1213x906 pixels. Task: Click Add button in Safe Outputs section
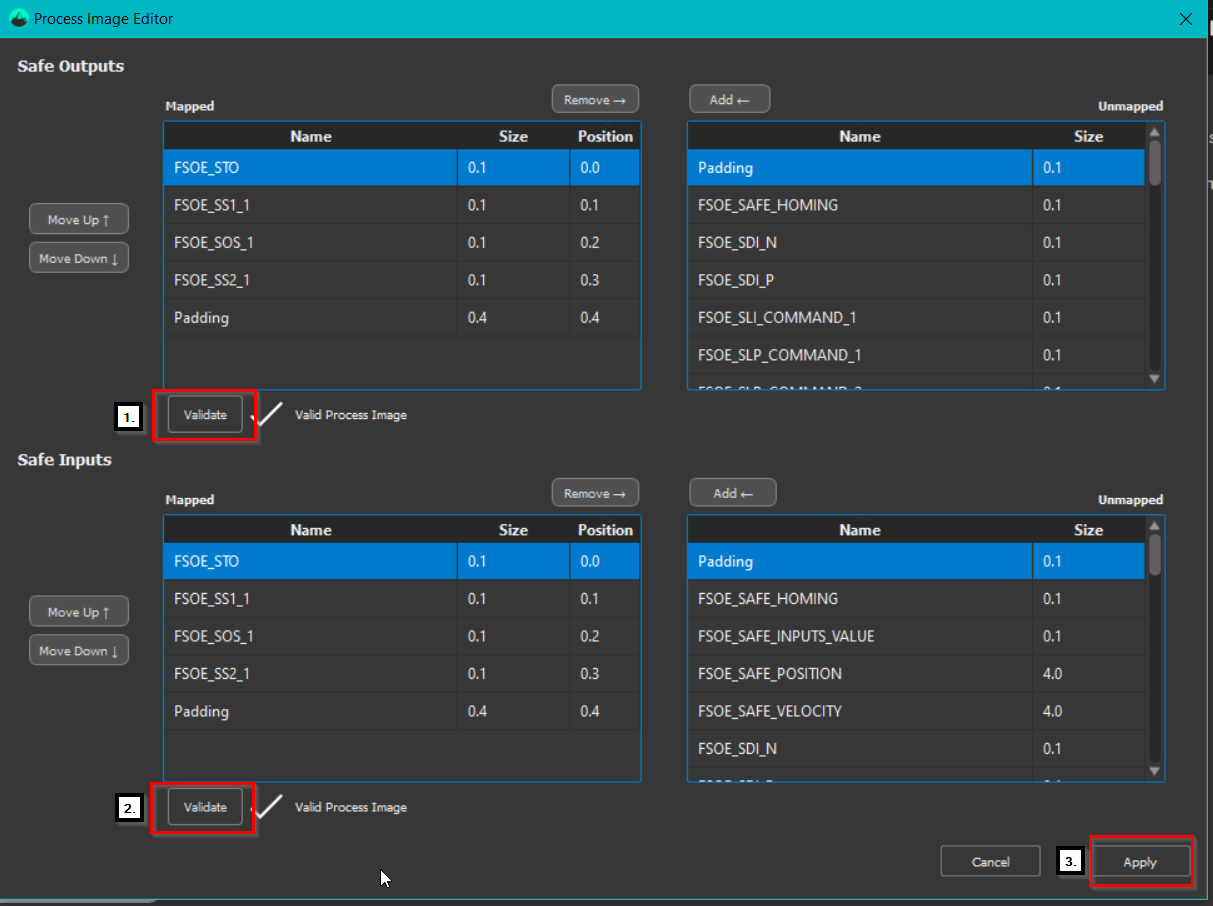coord(729,100)
